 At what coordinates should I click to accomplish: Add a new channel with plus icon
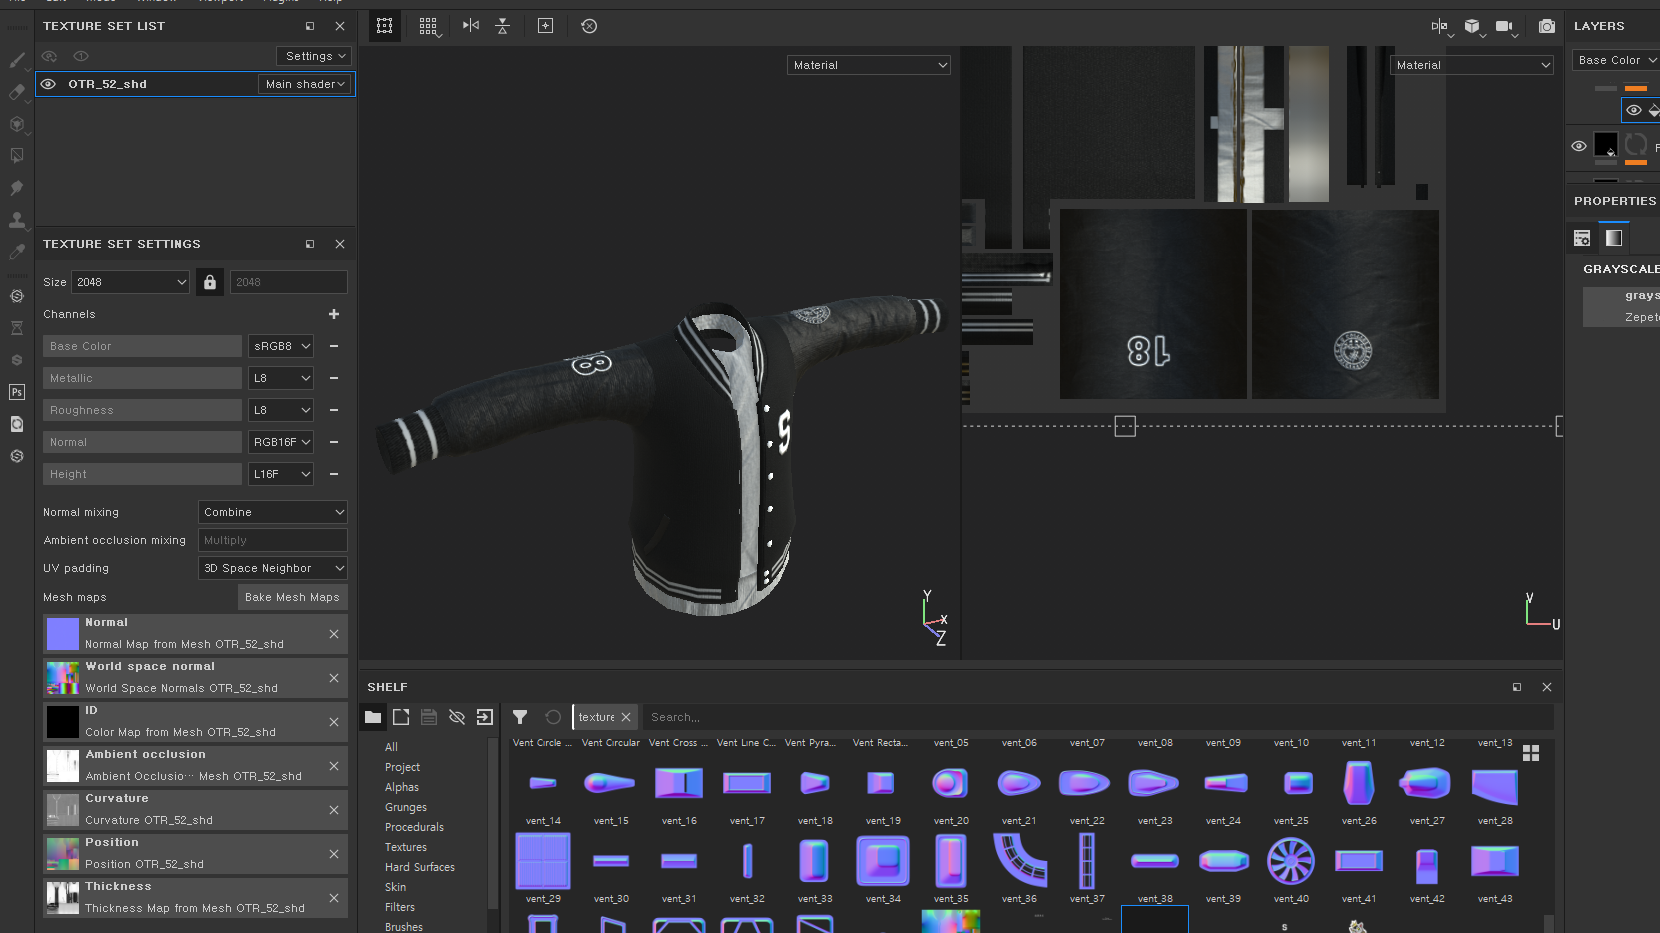pos(334,314)
